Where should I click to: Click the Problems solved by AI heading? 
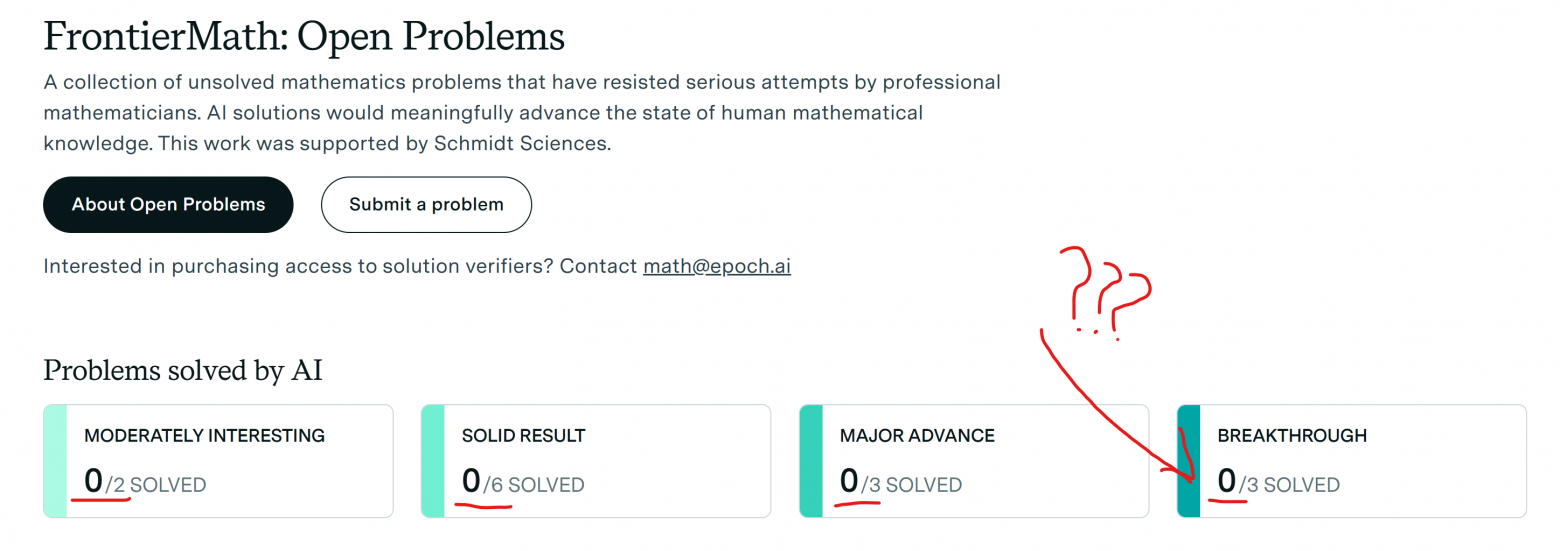pyautogui.click(x=183, y=371)
